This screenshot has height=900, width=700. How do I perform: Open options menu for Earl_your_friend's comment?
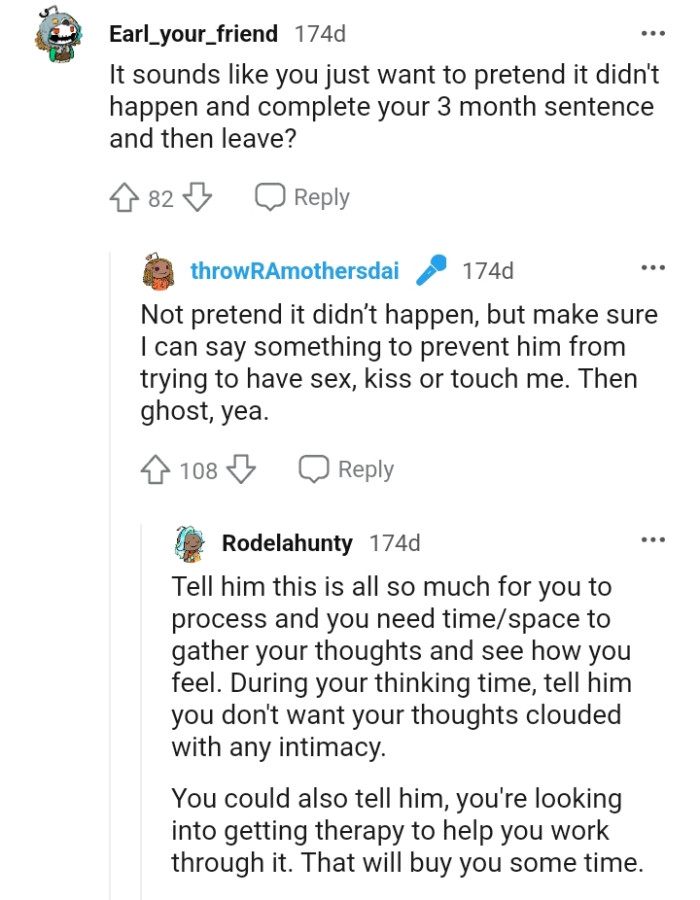(x=652, y=33)
